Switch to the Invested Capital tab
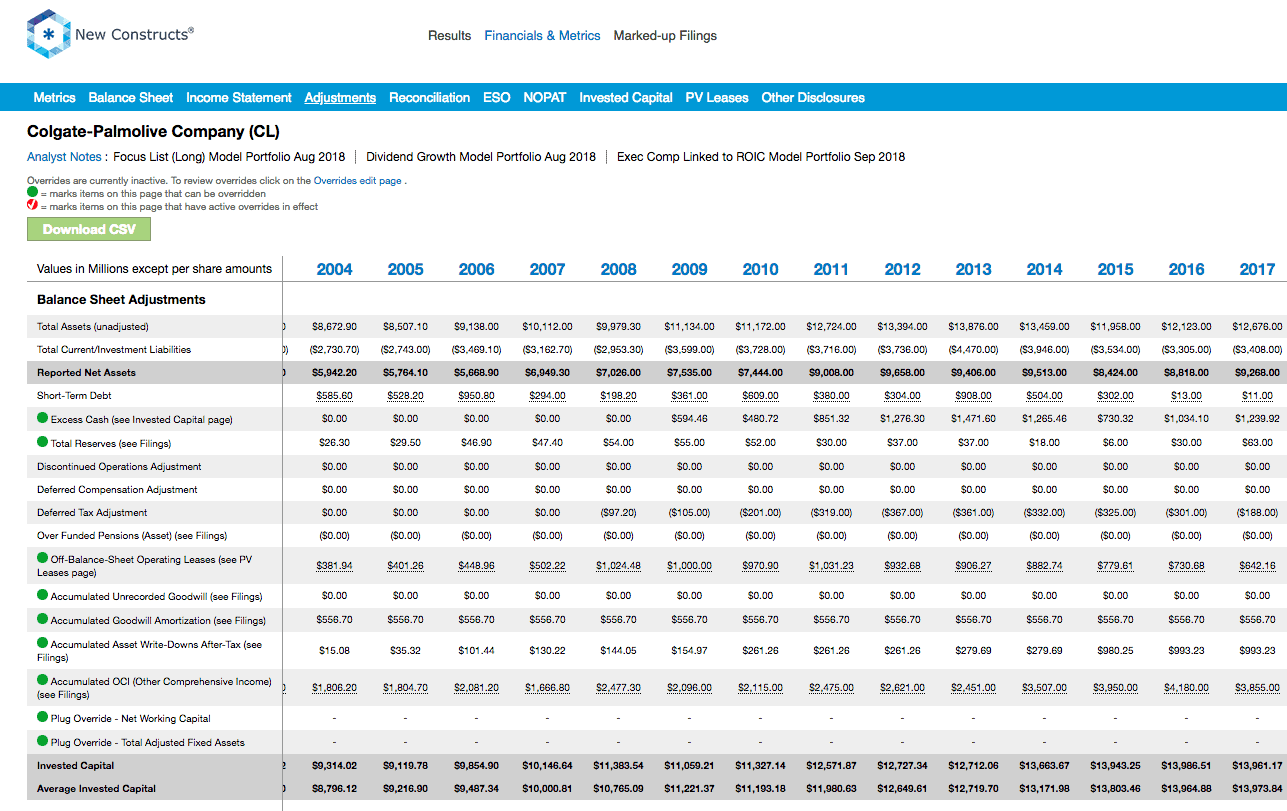Viewport: 1287px width, 811px height. pyautogui.click(x=626, y=97)
